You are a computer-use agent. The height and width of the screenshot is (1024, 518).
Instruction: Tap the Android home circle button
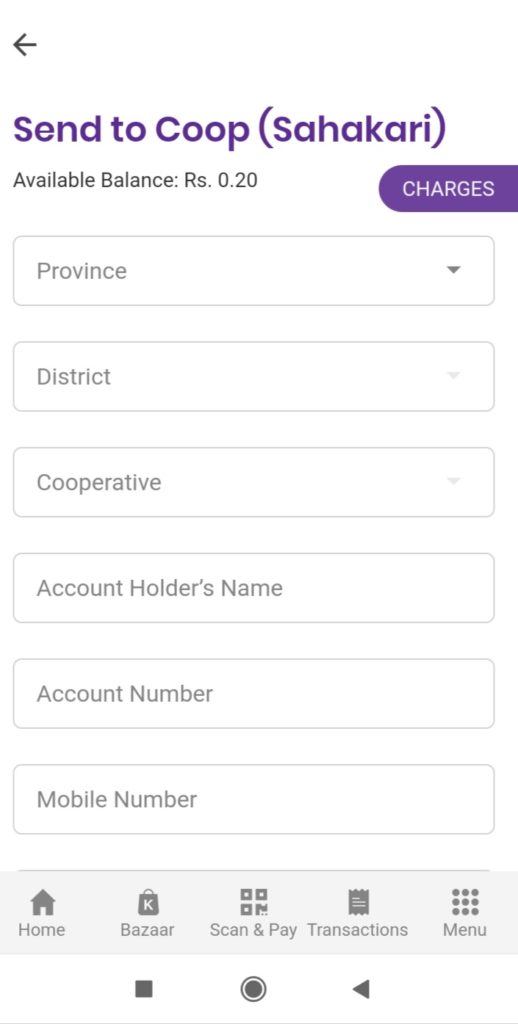[253, 989]
